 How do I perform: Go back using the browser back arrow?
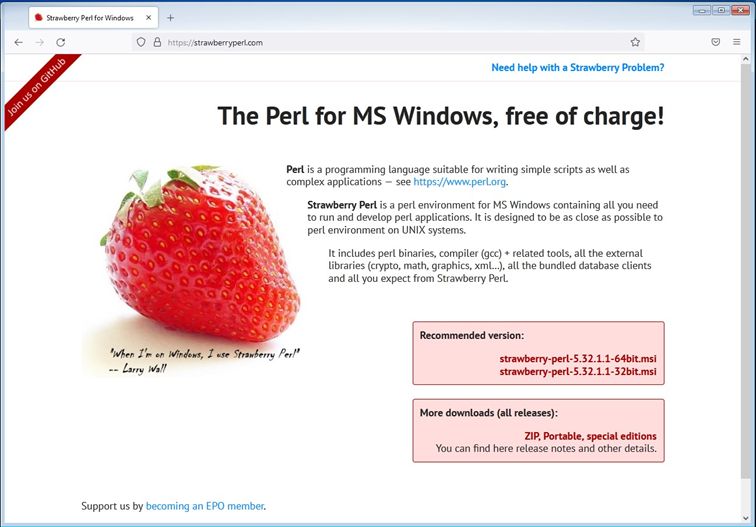coord(18,42)
